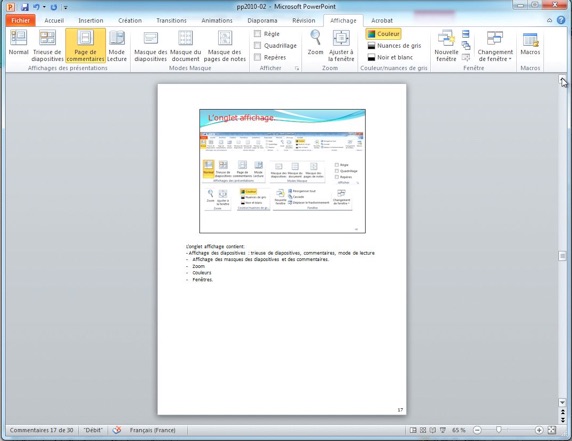Open the Macros button
The height and width of the screenshot is (441, 572).
[x=530, y=44]
